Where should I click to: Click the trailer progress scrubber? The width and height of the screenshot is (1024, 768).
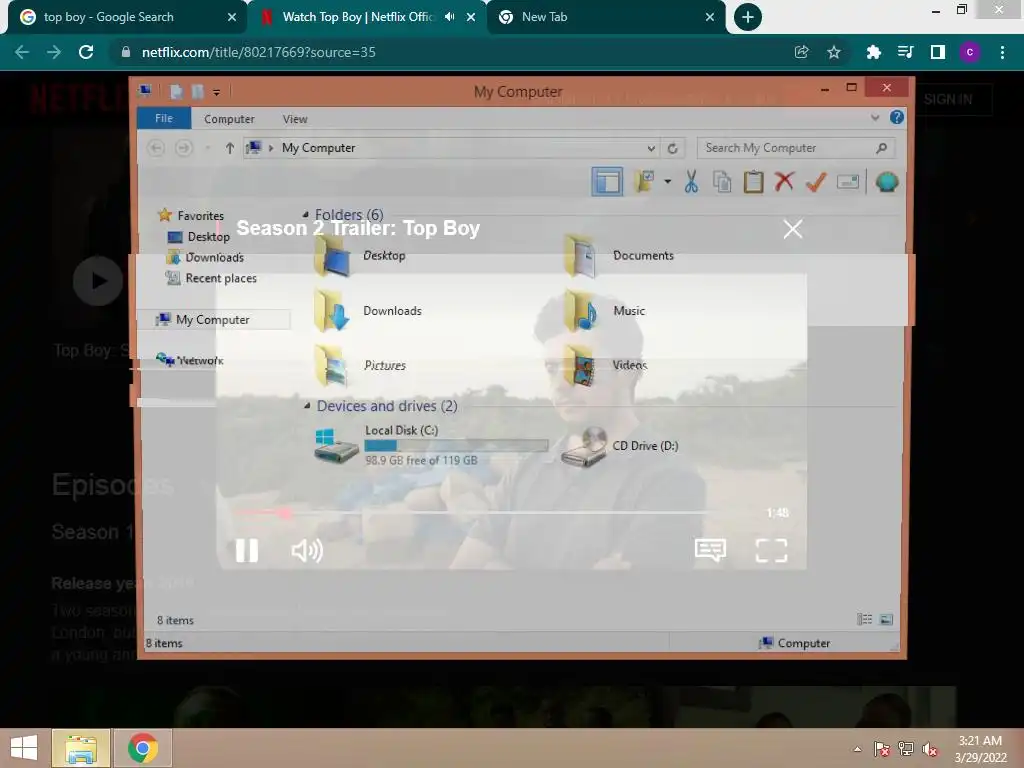pyautogui.click(x=285, y=513)
